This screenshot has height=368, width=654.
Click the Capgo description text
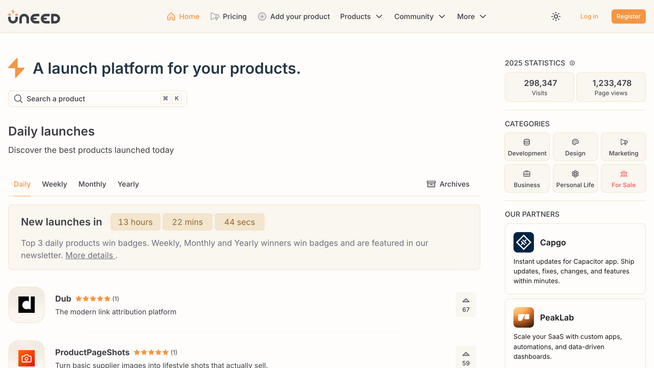click(x=574, y=271)
